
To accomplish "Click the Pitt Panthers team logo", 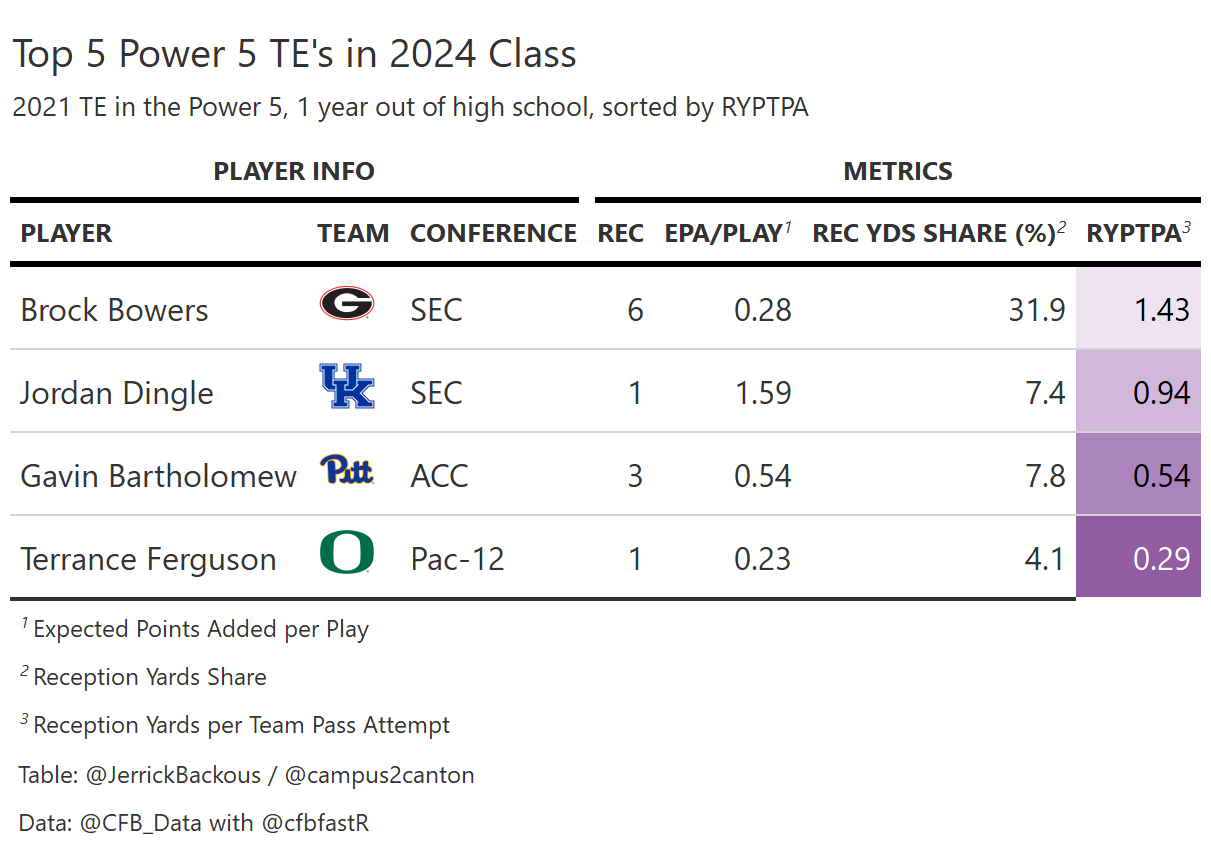I will click(346, 469).
